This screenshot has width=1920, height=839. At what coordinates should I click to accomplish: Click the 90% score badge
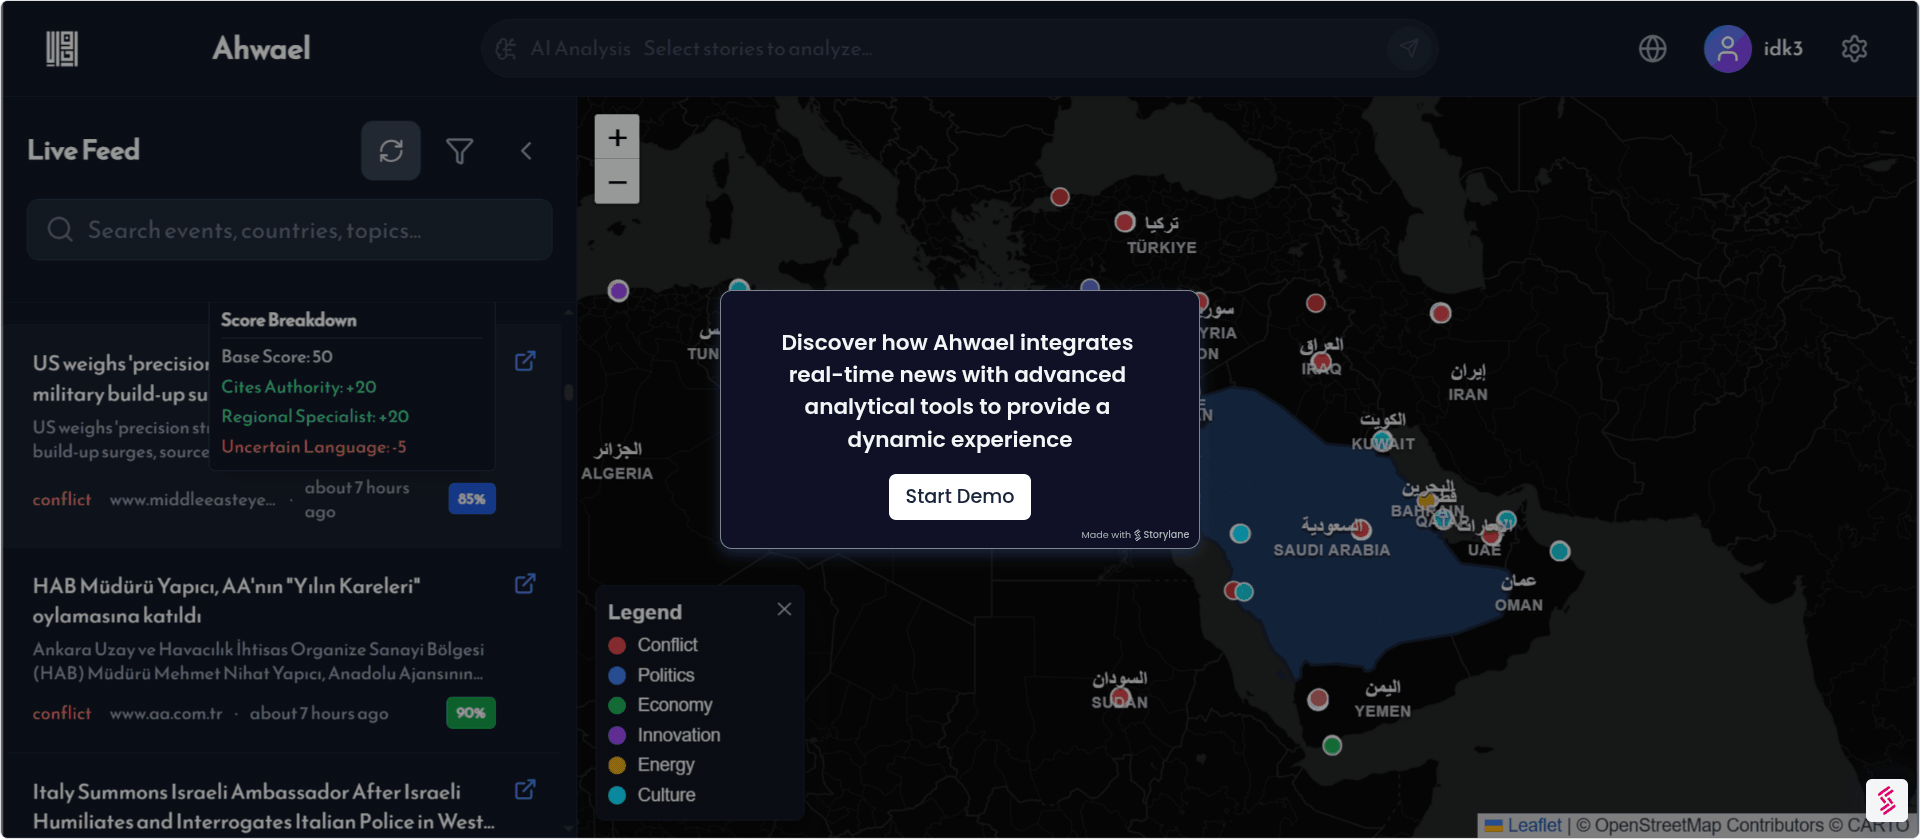[x=471, y=713]
